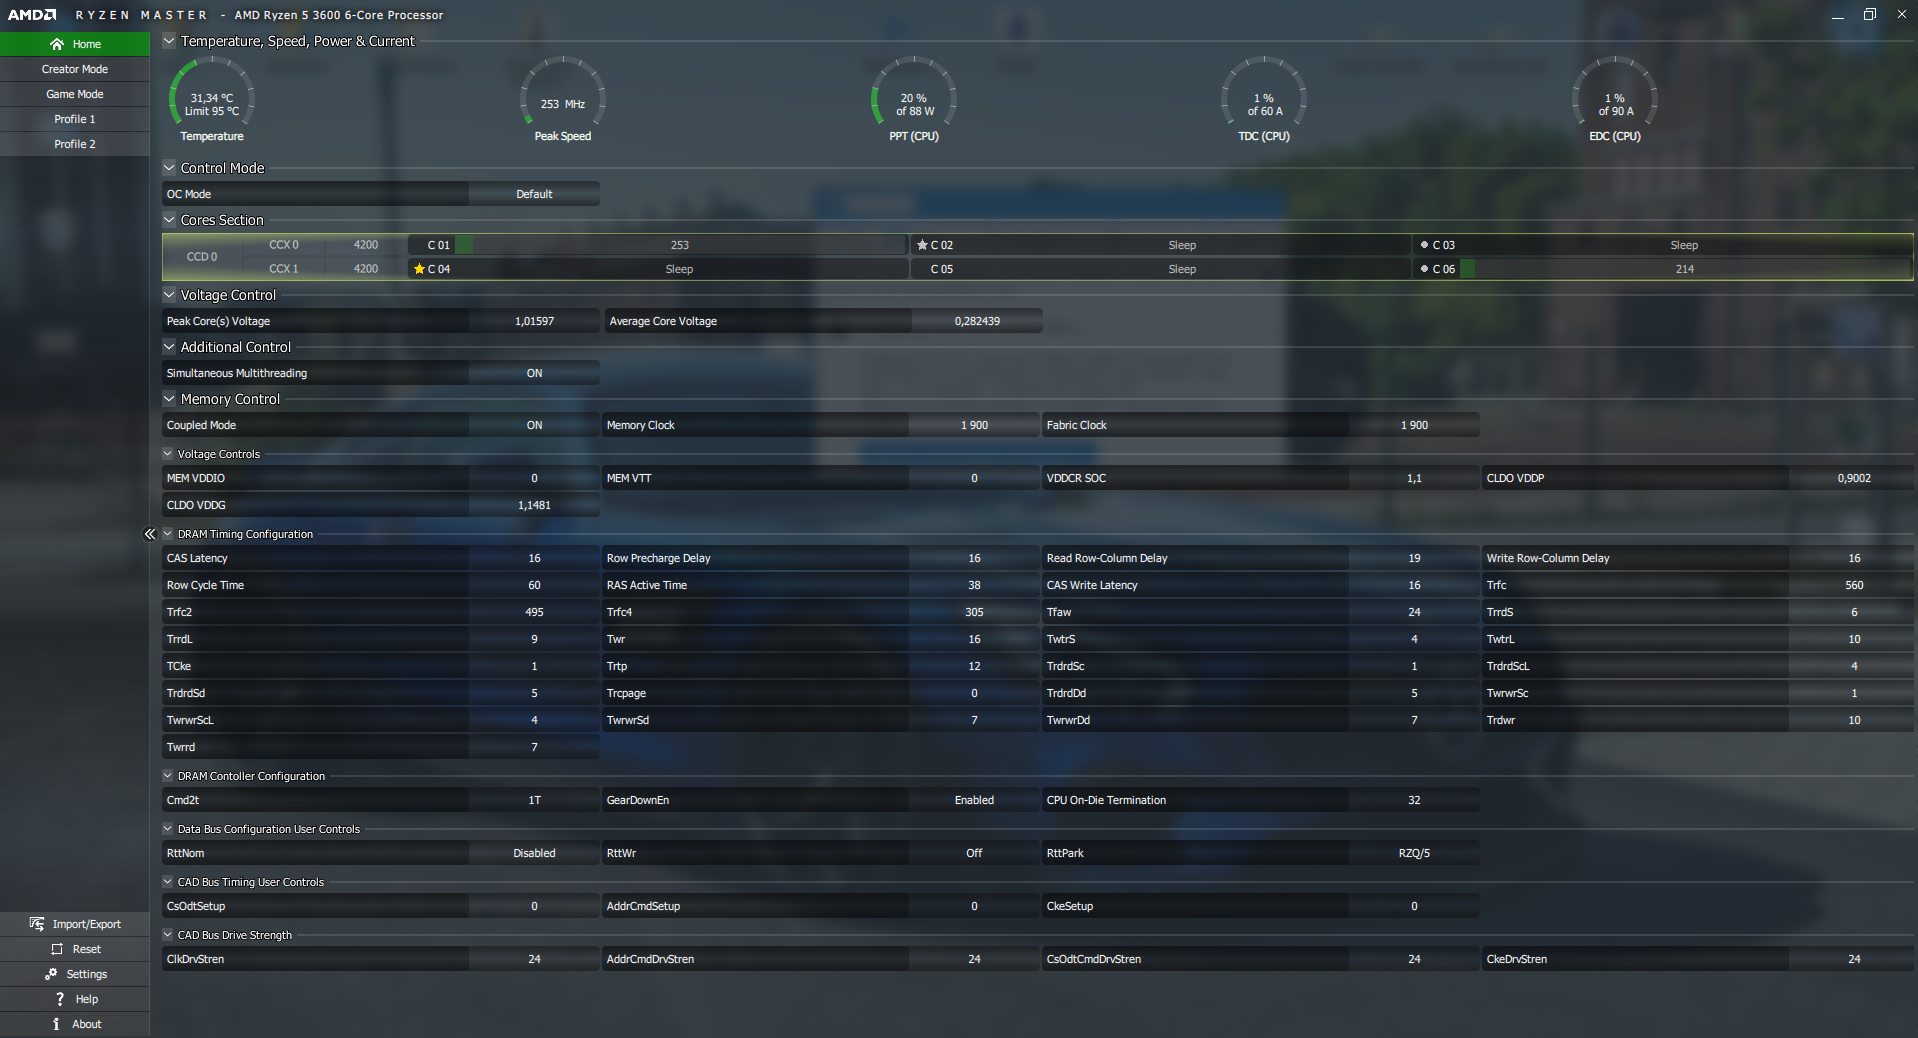Image resolution: width=1918 pixels, height=1038 pixels.
Task: Open the Cmd2t 1T value dropdown
Action: [x=534, y=800]
